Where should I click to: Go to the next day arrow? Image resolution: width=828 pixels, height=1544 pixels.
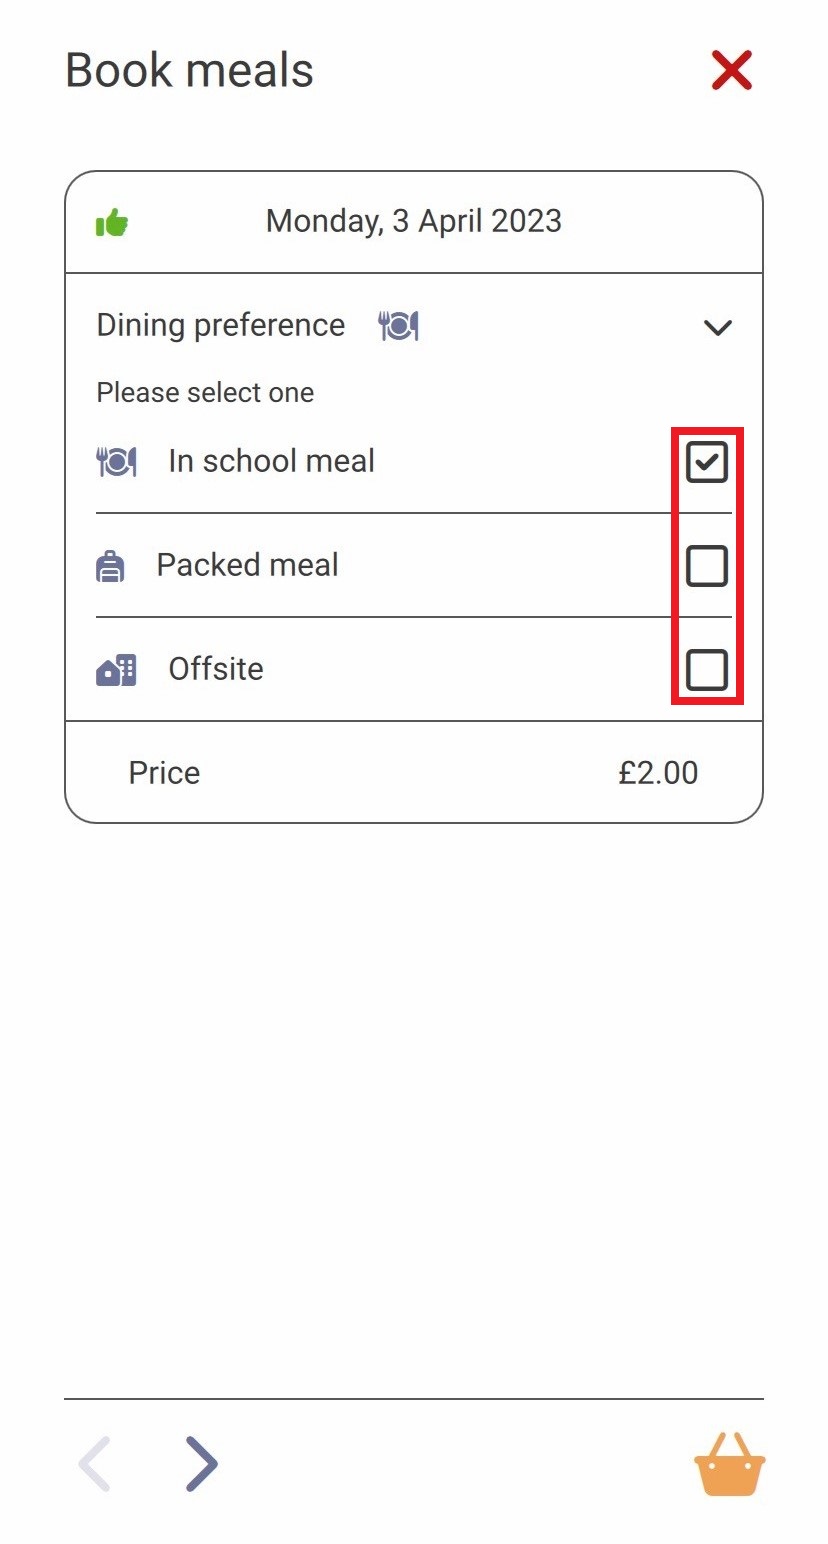[201, 1464]
